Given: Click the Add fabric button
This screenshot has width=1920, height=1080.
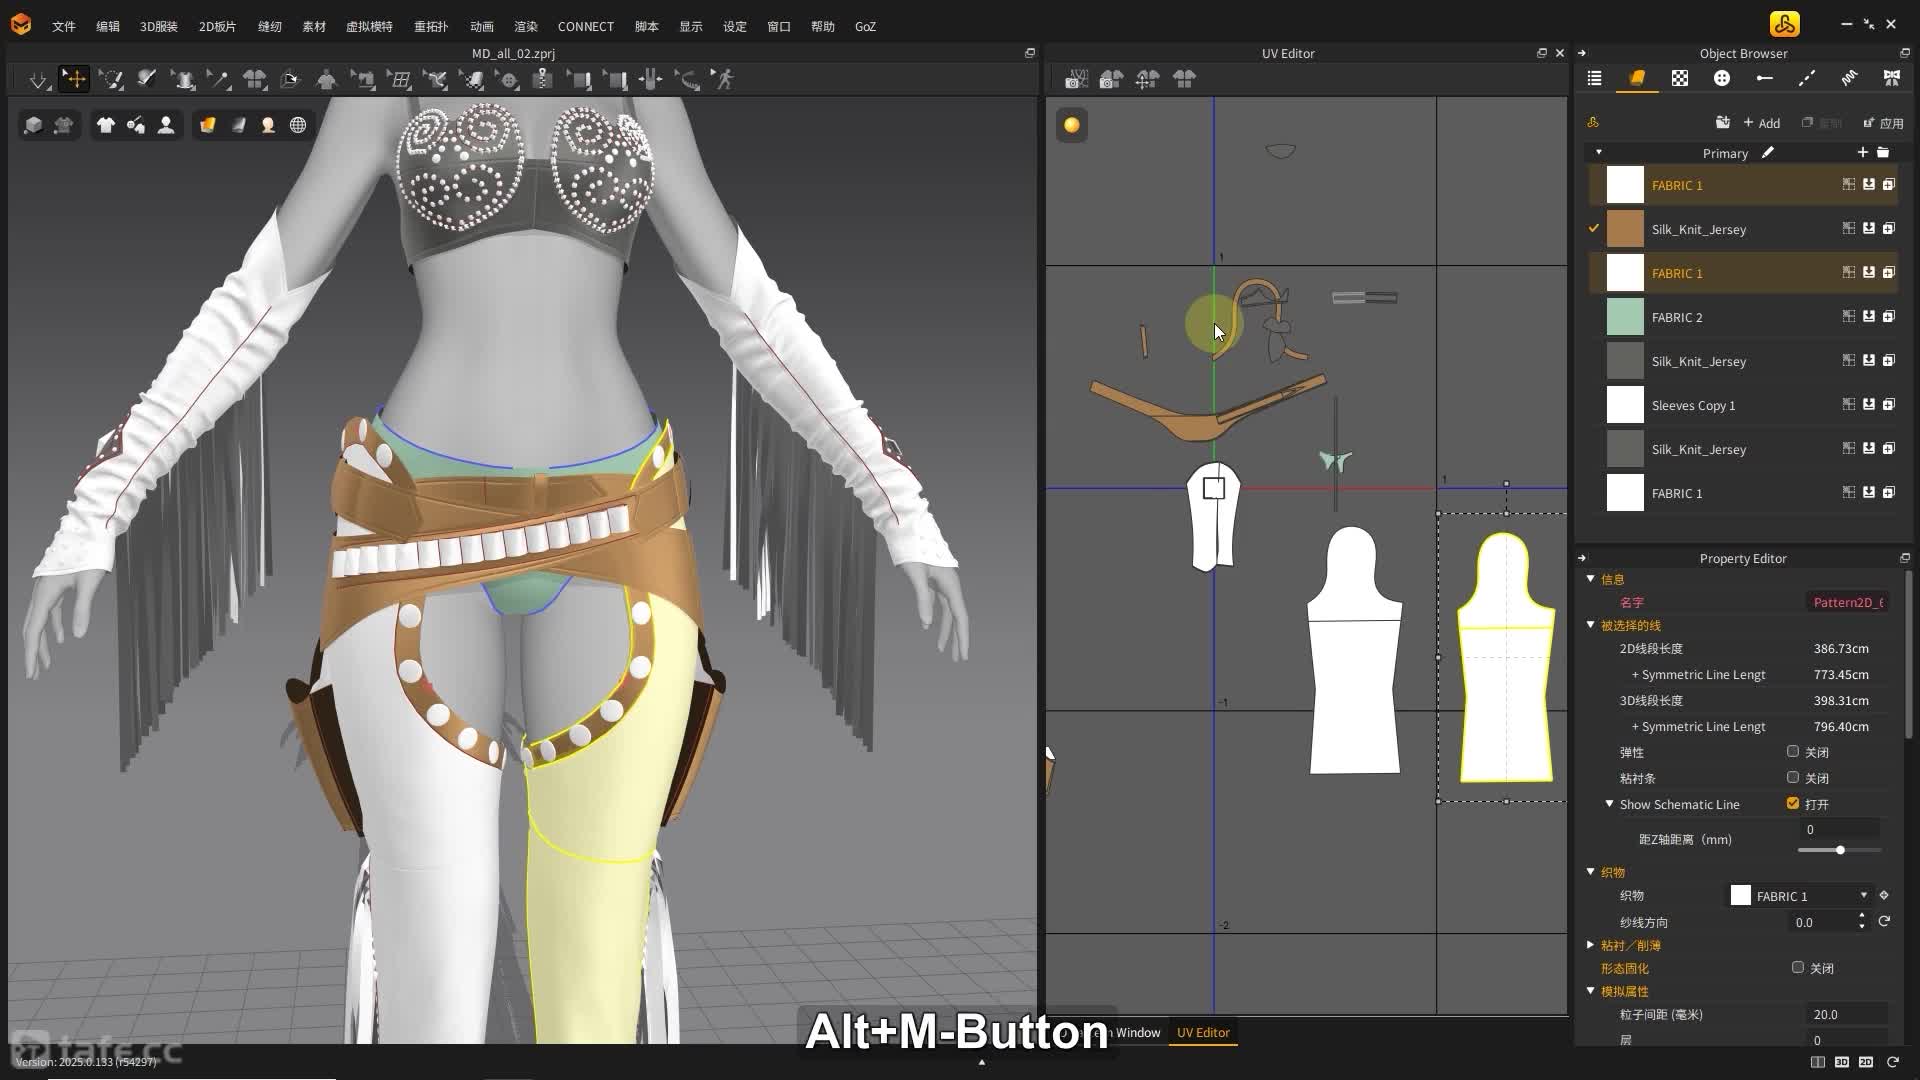Looking at the screenshot, I should 1761,123.
